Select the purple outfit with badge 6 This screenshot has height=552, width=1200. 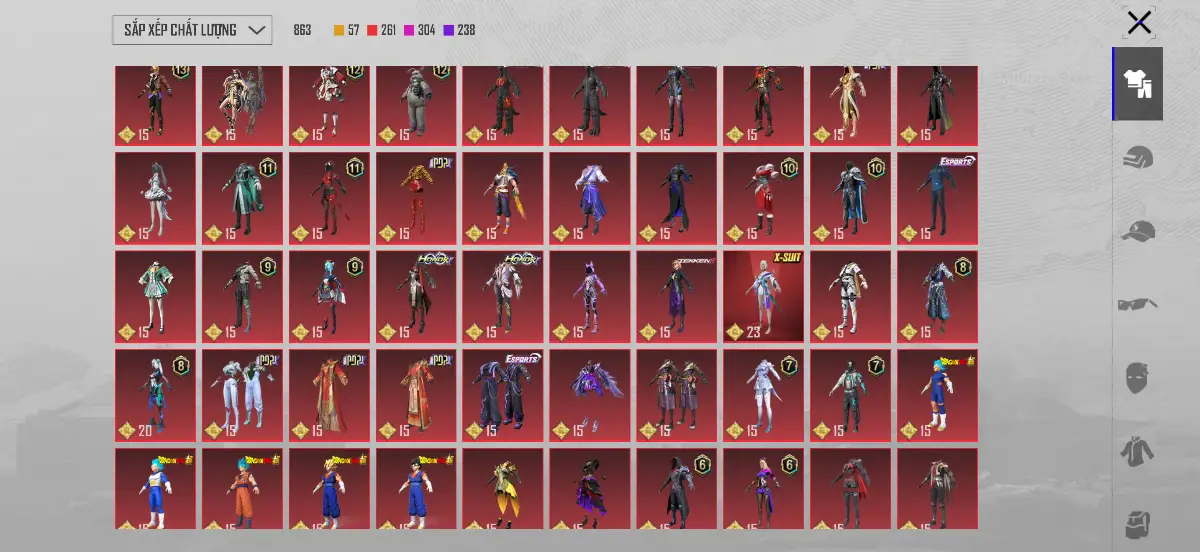coord(763,488)
